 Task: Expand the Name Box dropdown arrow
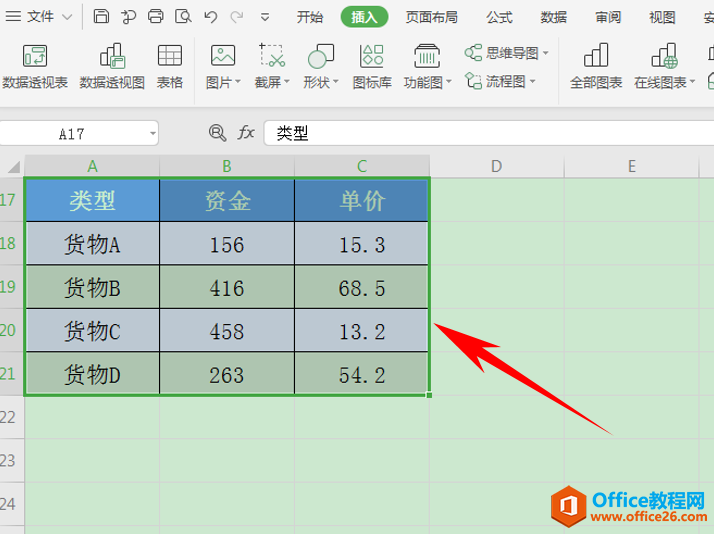tap(153, 134)
